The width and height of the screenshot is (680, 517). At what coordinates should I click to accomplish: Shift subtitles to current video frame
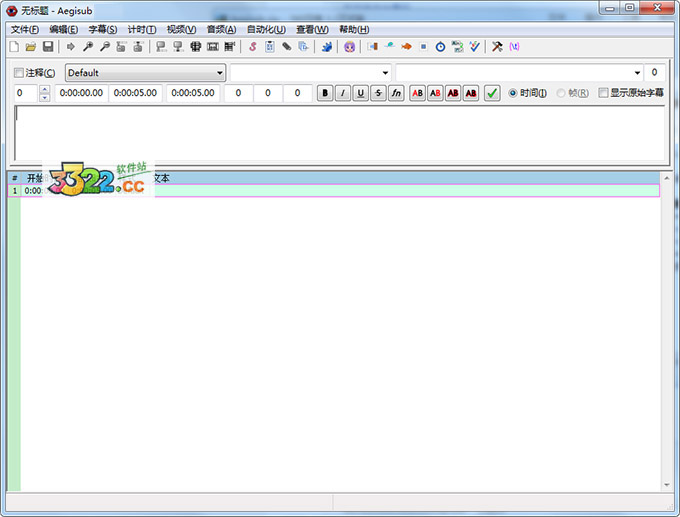click(x=229, y=46)
